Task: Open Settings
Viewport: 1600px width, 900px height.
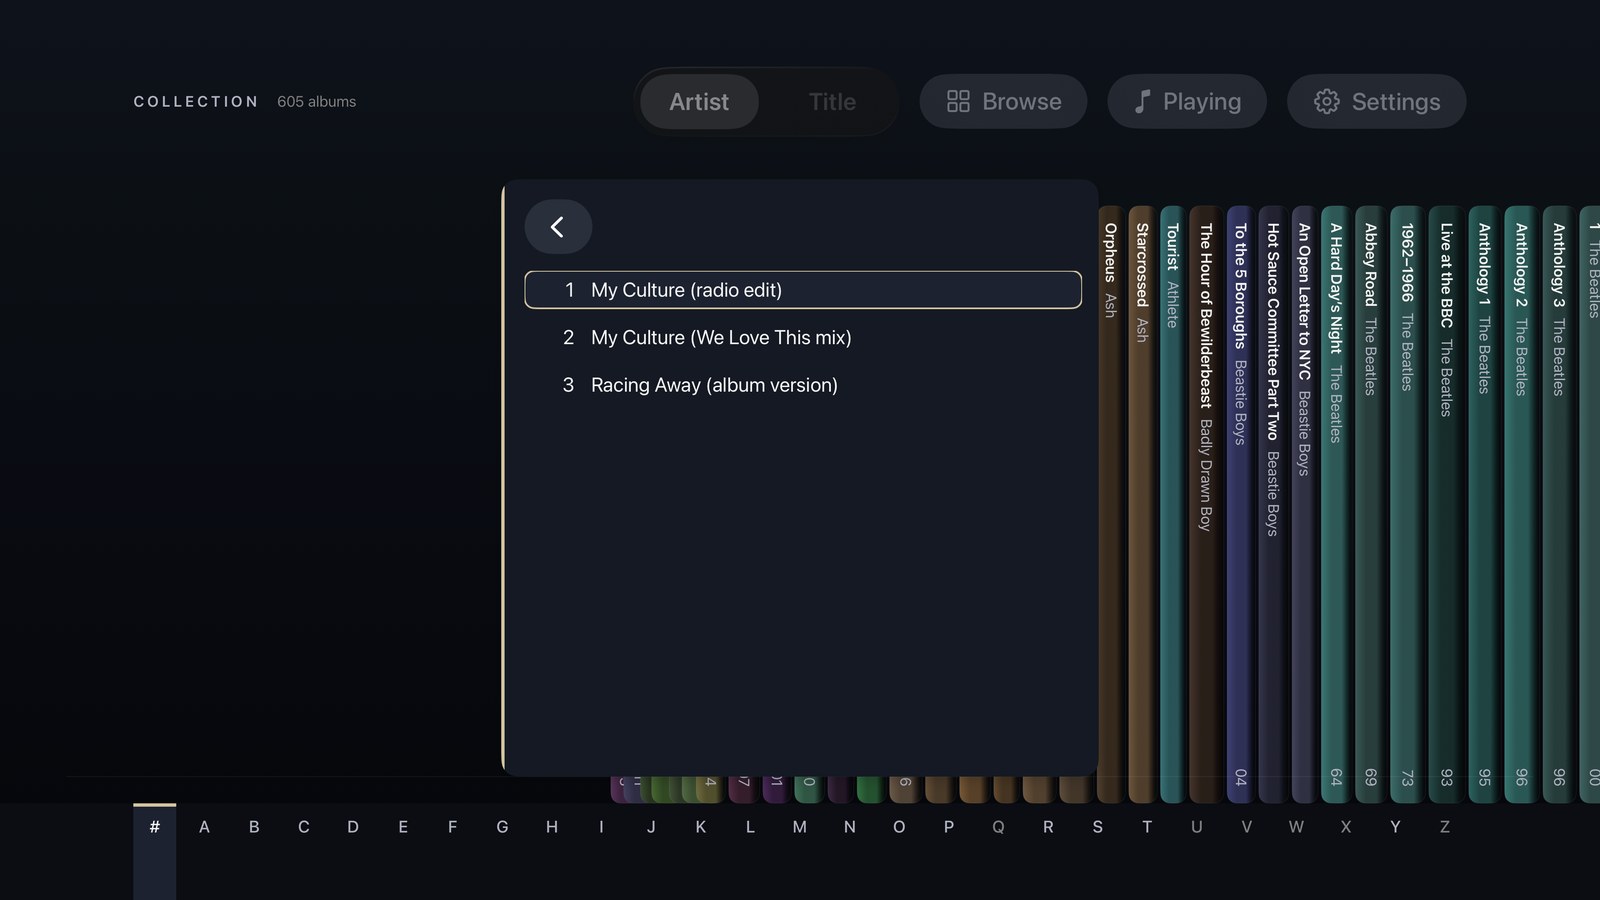Action: point(1376,101)
